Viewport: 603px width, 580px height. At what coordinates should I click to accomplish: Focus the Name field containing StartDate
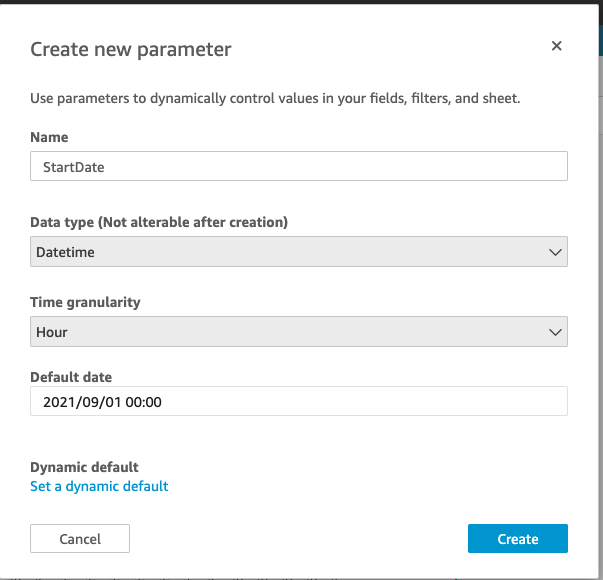coord(299,166)
